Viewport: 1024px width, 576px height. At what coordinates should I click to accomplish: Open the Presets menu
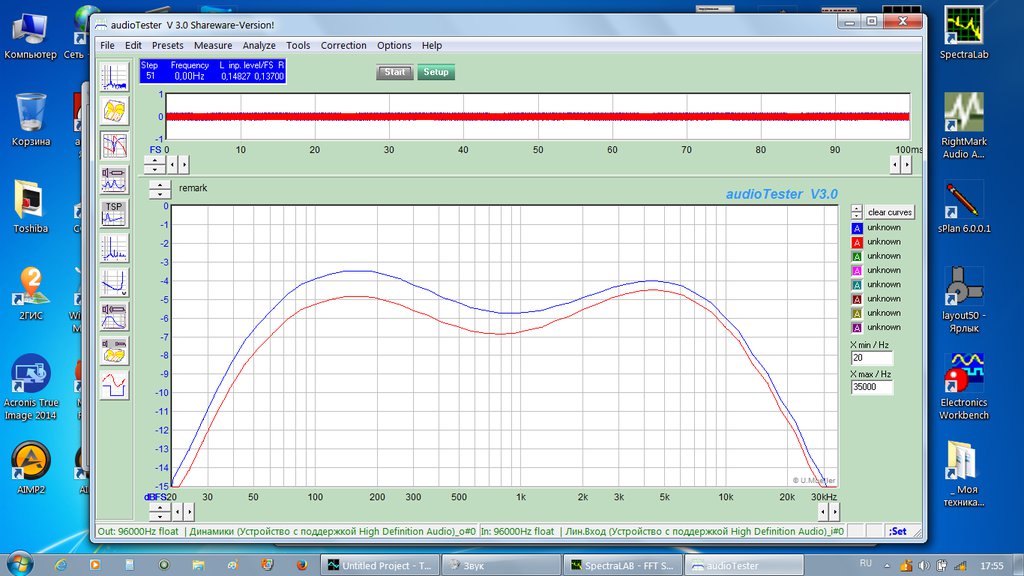pyautogui.click(x=167, y=45)
